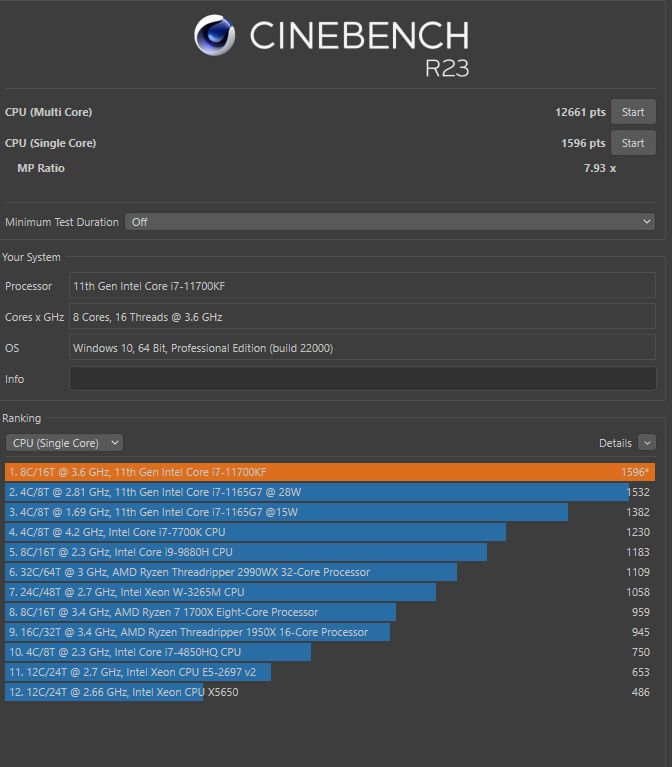Click the MP Ratio label

coord(41,168)
